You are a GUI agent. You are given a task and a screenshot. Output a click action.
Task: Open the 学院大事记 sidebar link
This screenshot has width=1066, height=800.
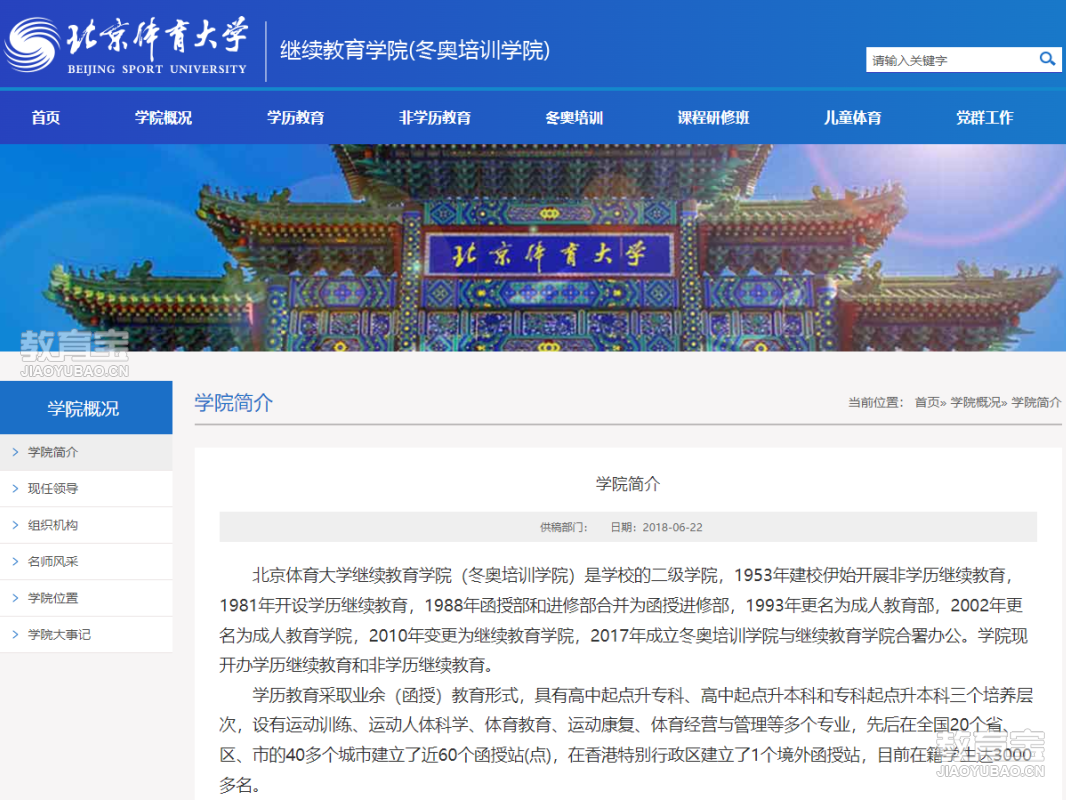pyautogui.click(x=86, y=635)
